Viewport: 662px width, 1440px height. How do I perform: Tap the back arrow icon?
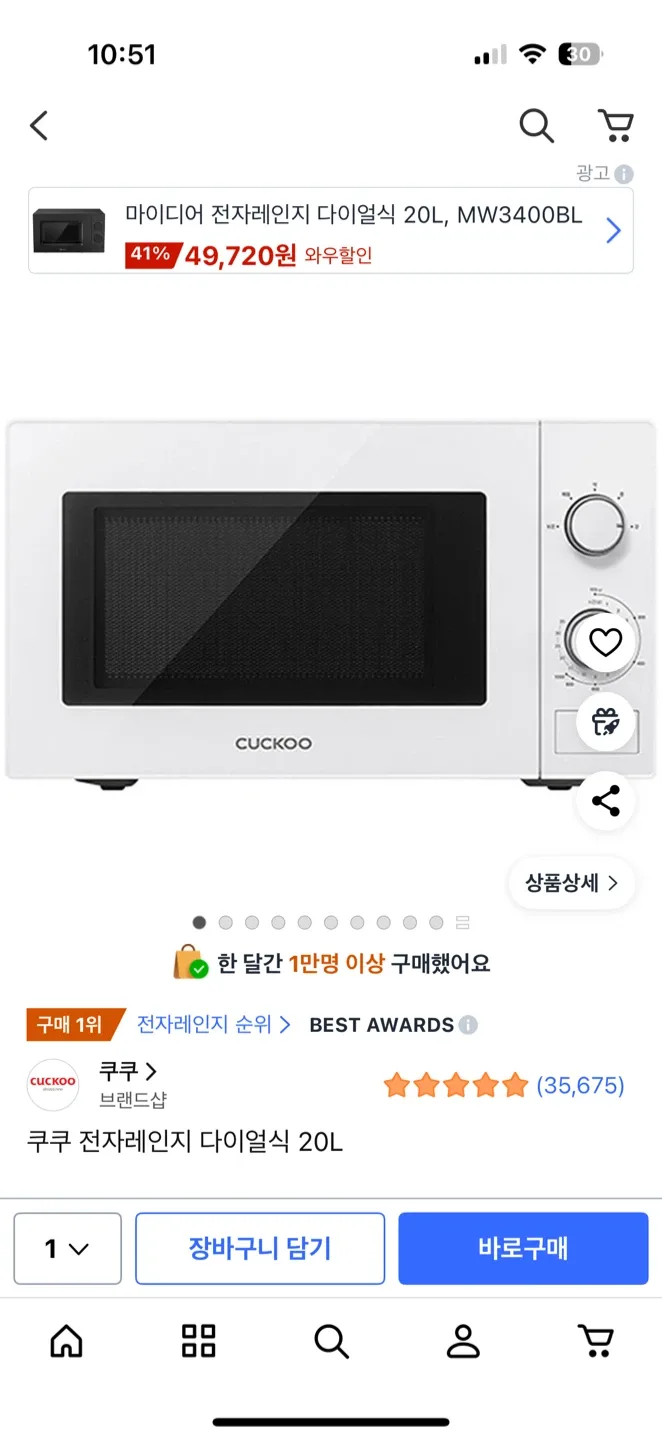(39, 126)
